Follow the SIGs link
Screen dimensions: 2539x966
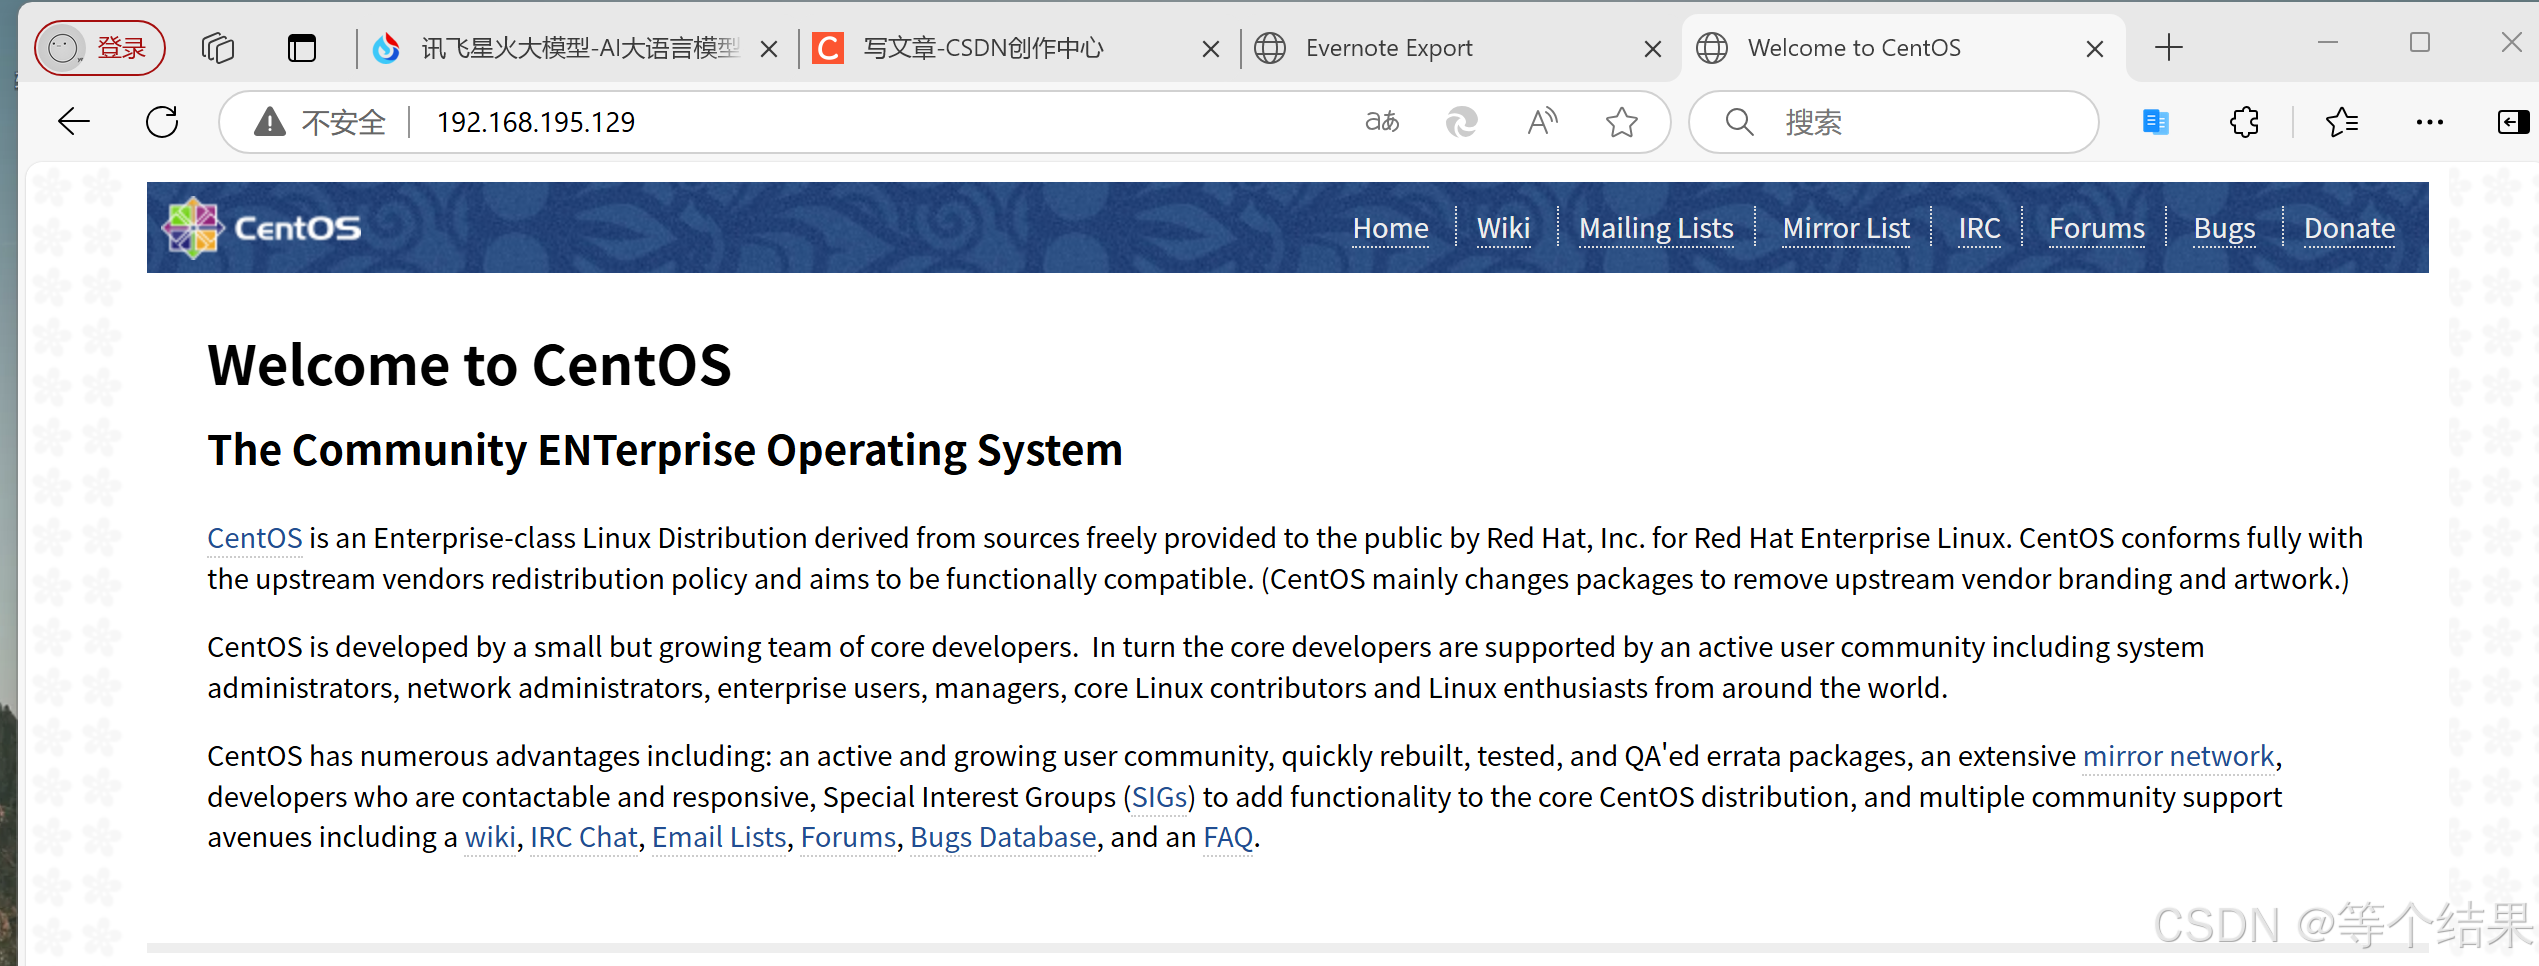(x=1159, y=797)
